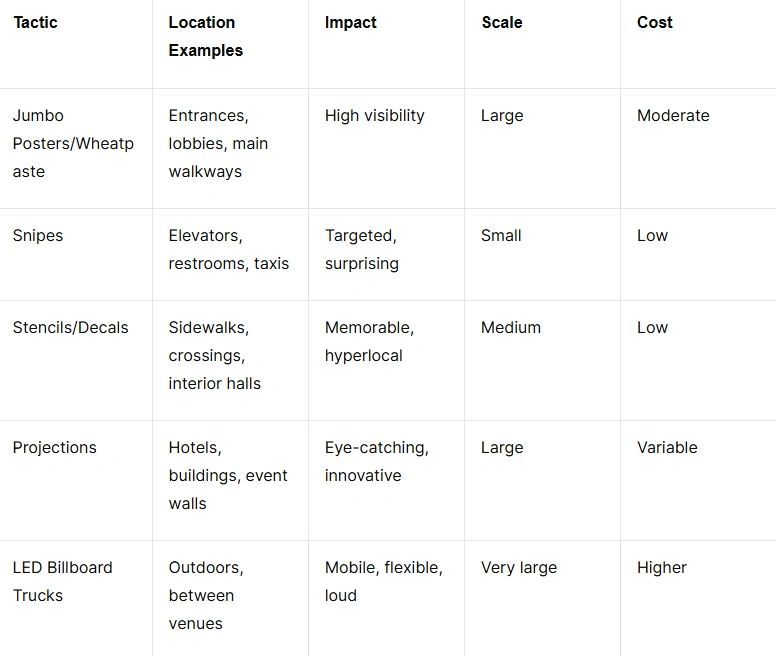Click the Scale column header
This screenshot has height=656, width=776.
(x=502, y=22)
